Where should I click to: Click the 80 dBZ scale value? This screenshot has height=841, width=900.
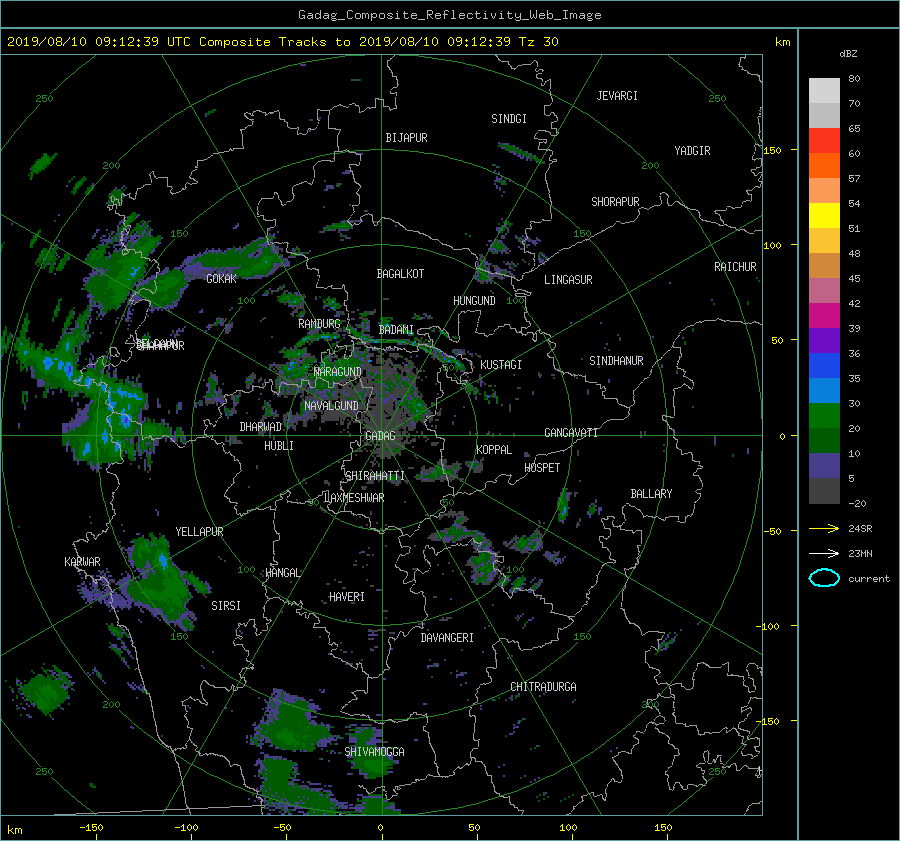tap(854, 79)
